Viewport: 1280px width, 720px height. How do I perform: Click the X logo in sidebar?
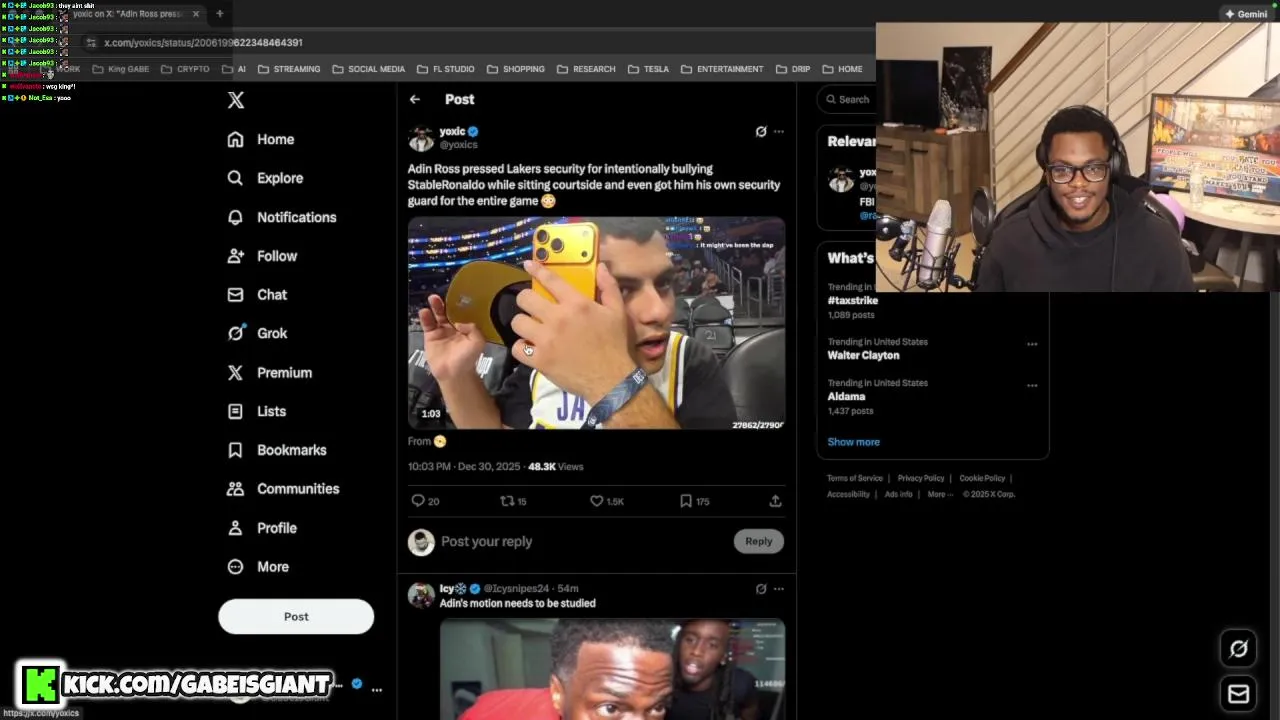236,100
